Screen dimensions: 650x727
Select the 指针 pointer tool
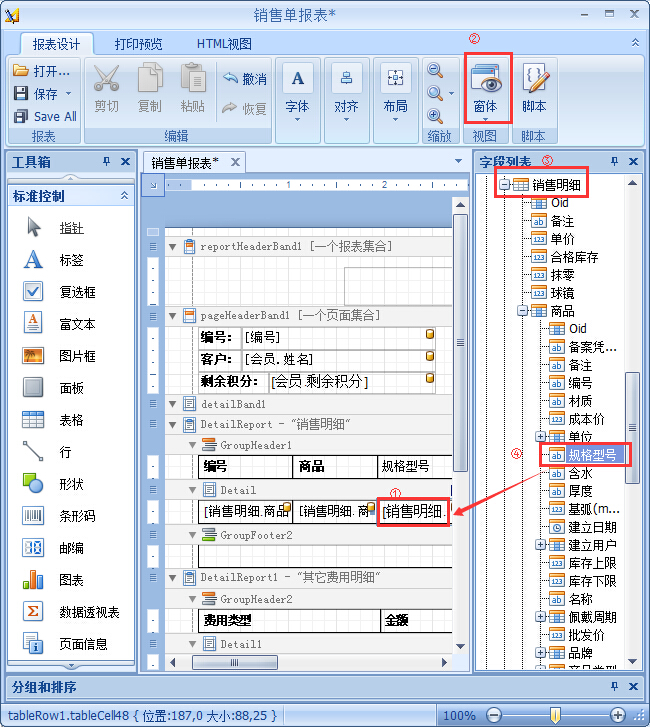[70, 228]
